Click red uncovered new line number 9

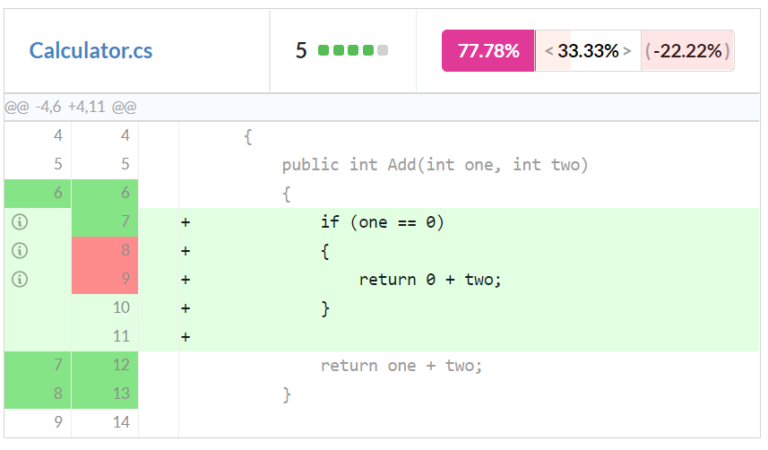click(x=124, y=280)
